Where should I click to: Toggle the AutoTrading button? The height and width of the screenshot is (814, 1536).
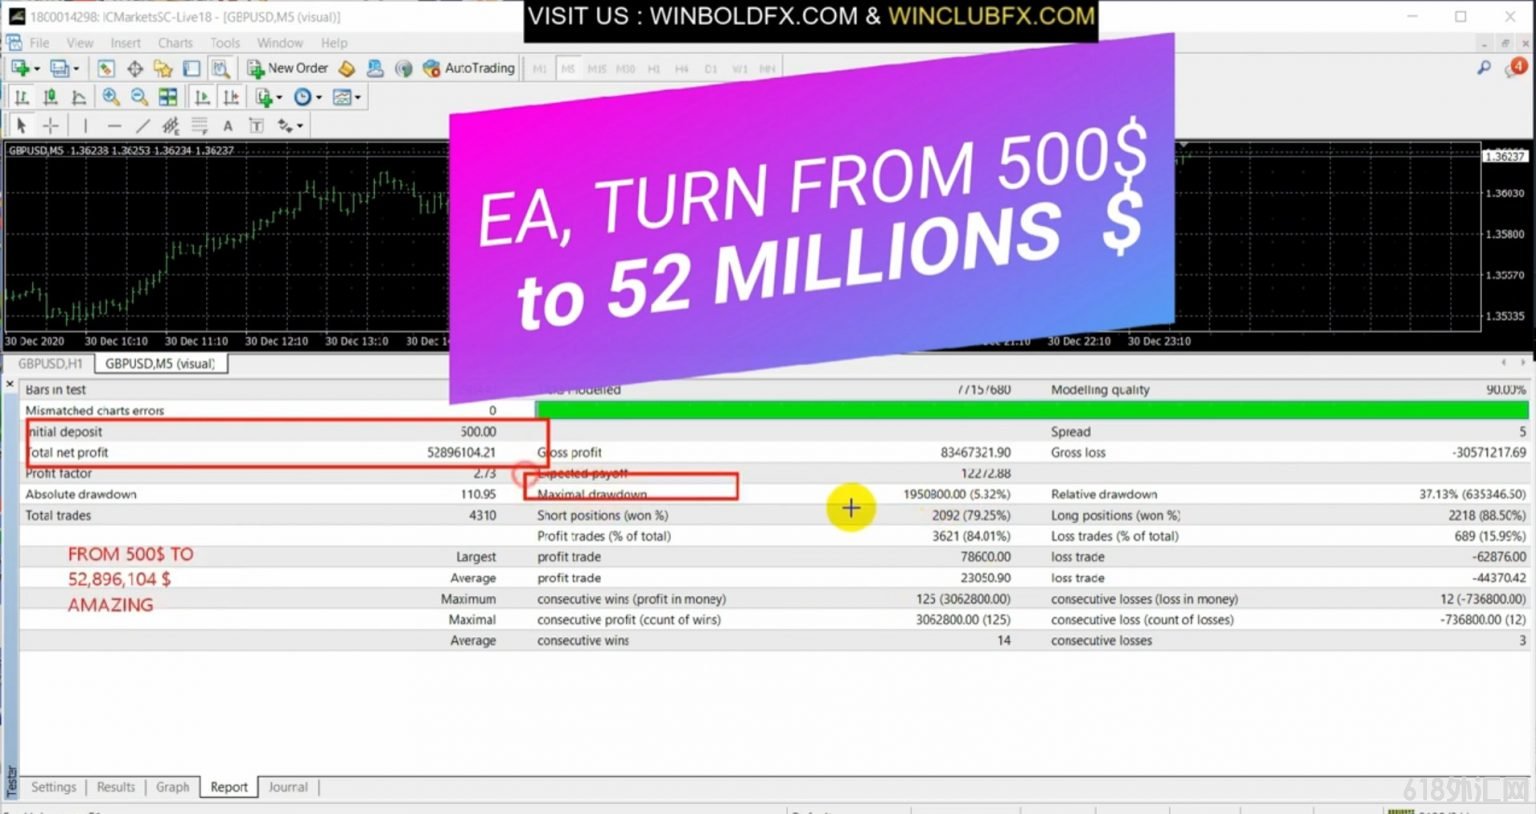coord(469,68)
